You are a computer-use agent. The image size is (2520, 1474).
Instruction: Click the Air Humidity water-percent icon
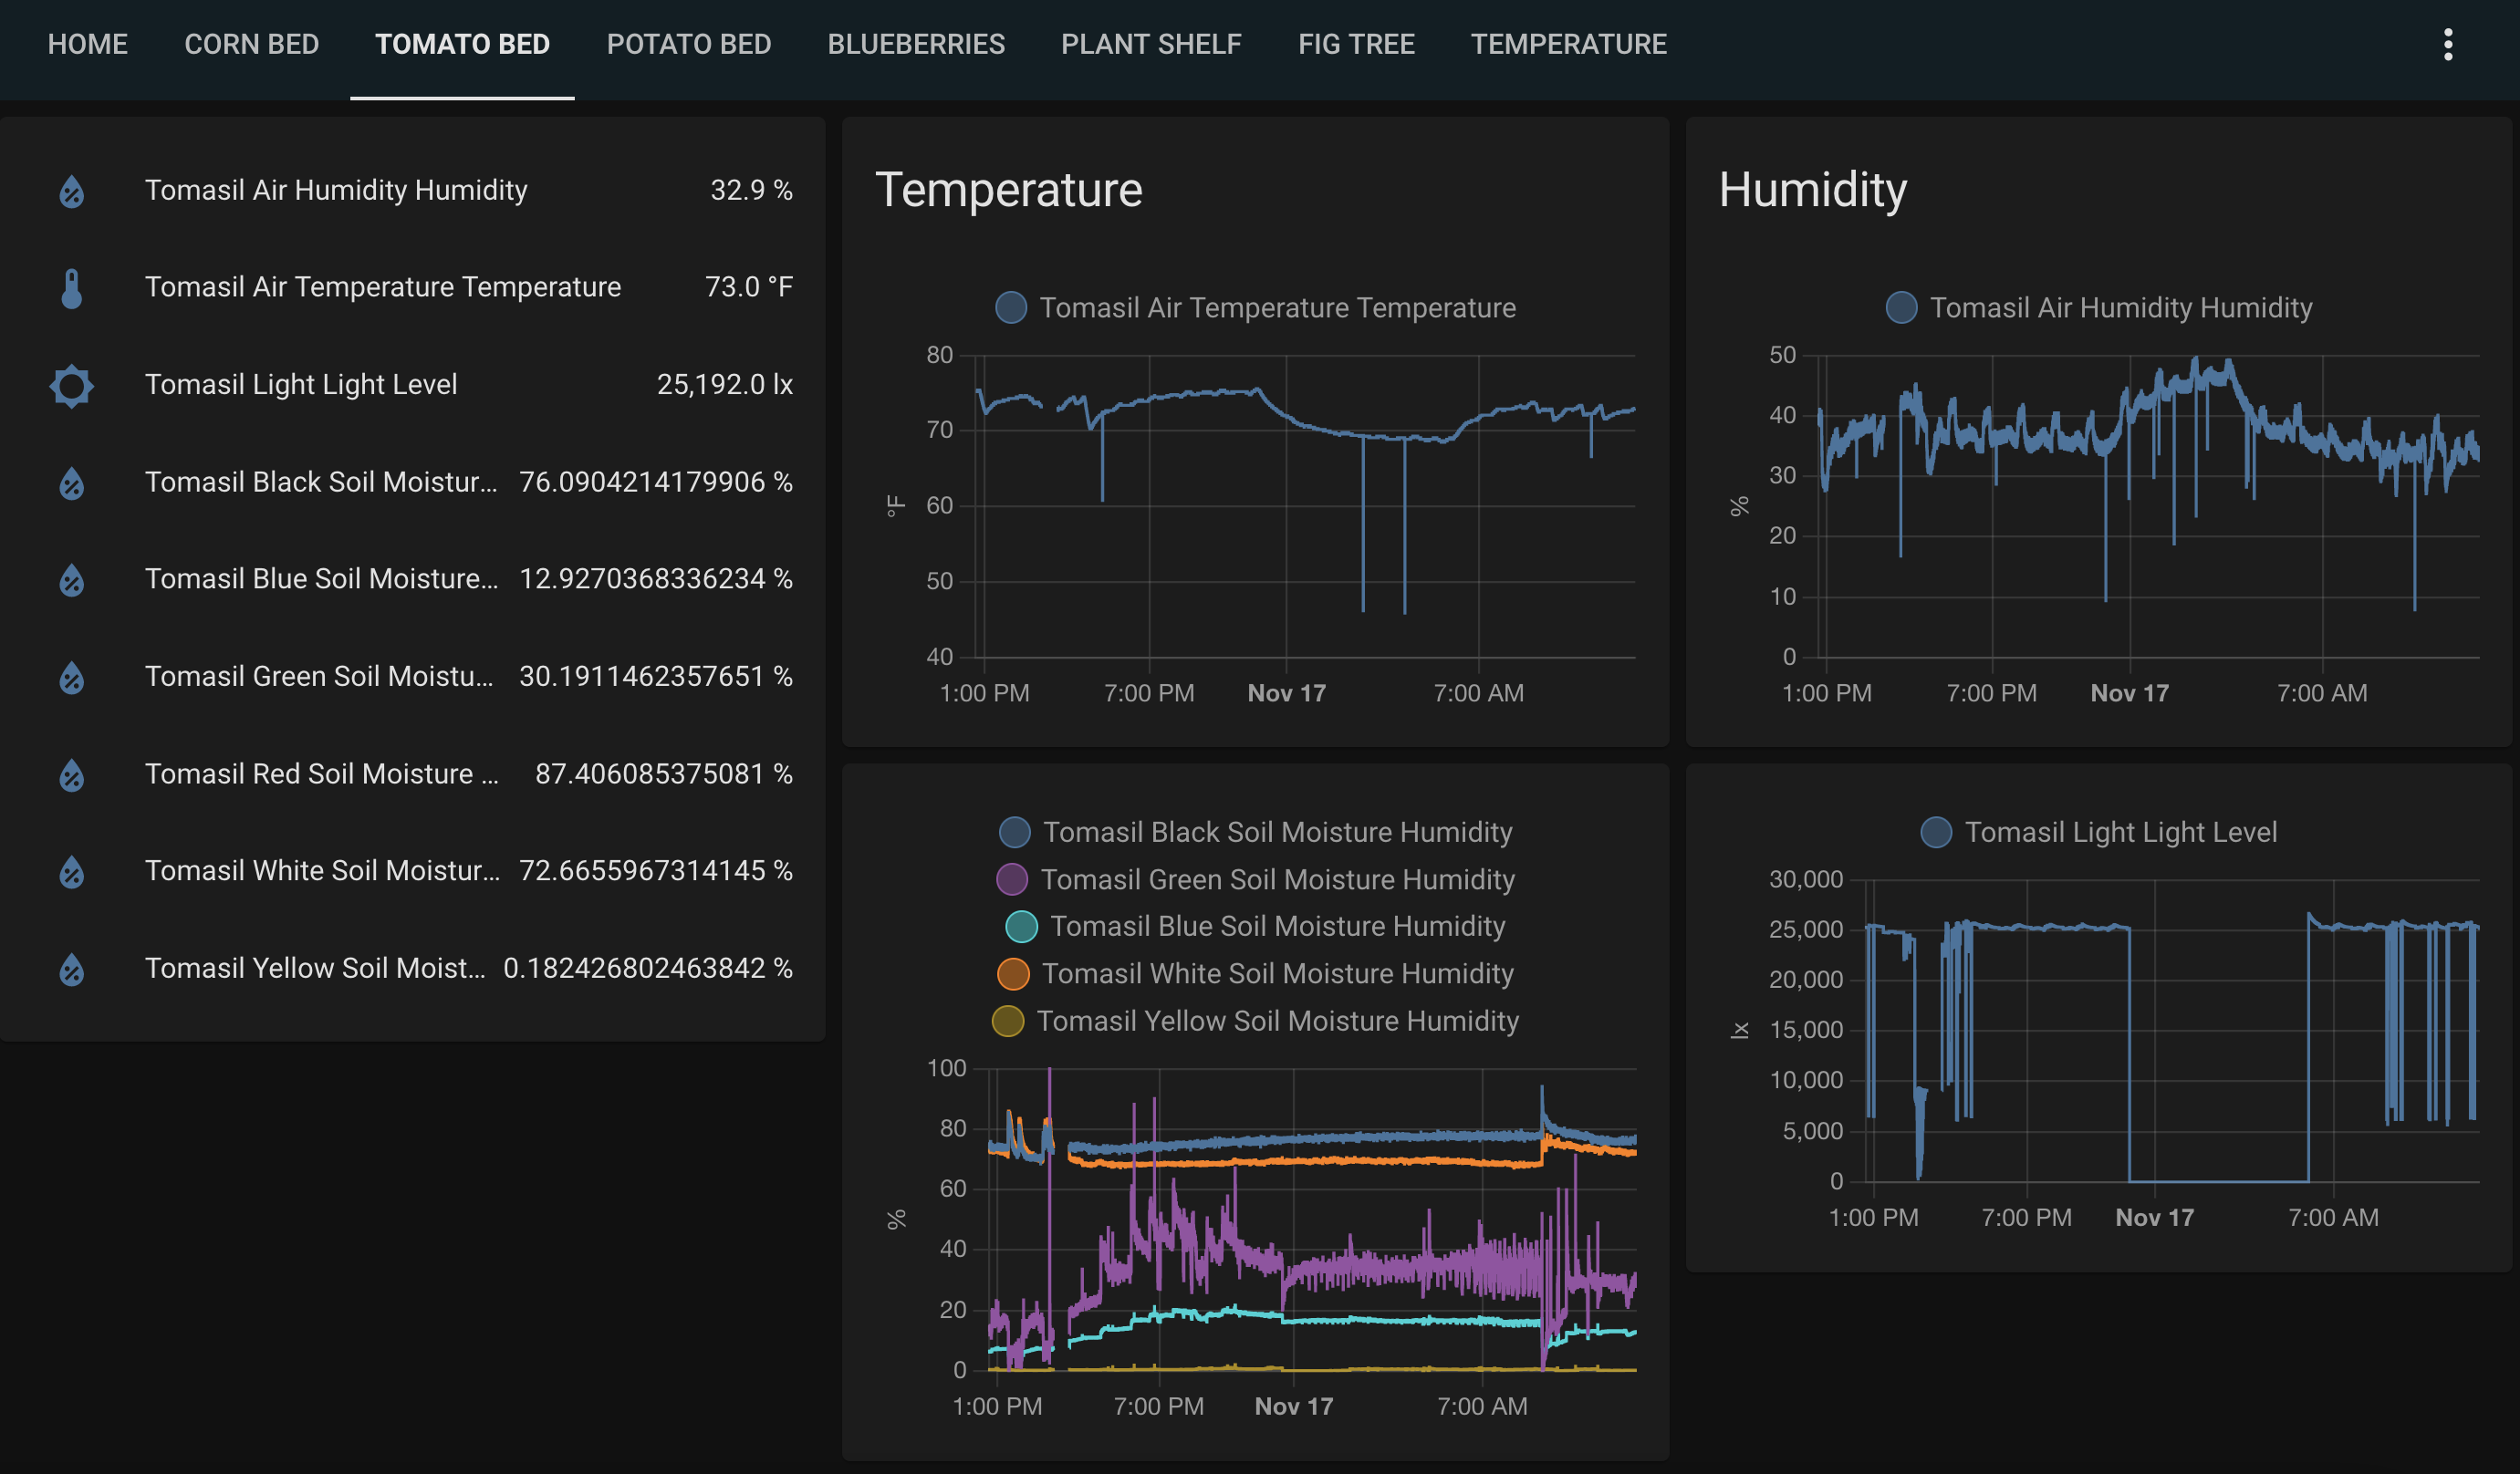click(71, 191)
